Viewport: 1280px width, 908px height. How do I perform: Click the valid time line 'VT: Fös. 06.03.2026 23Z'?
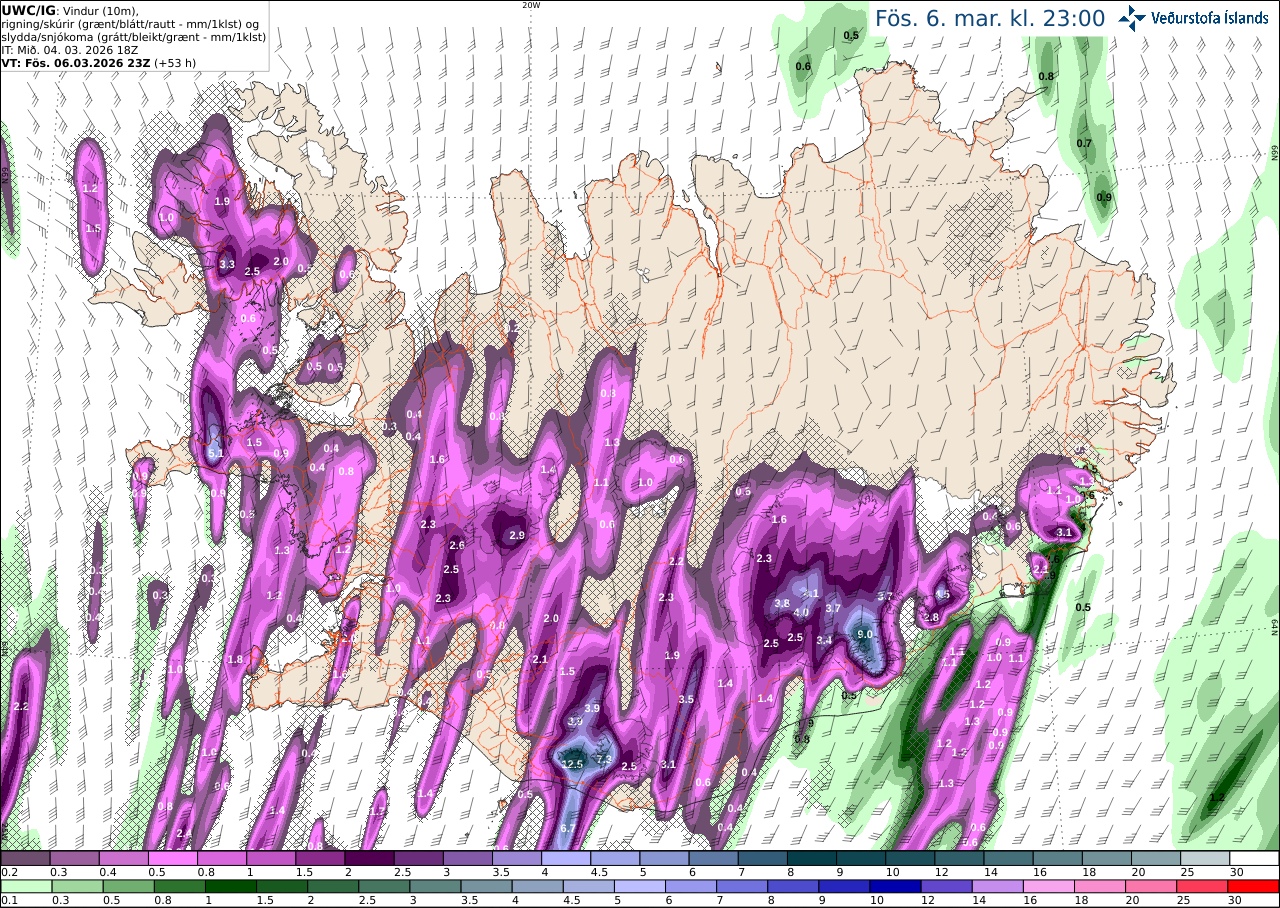(x=75, y=62)
